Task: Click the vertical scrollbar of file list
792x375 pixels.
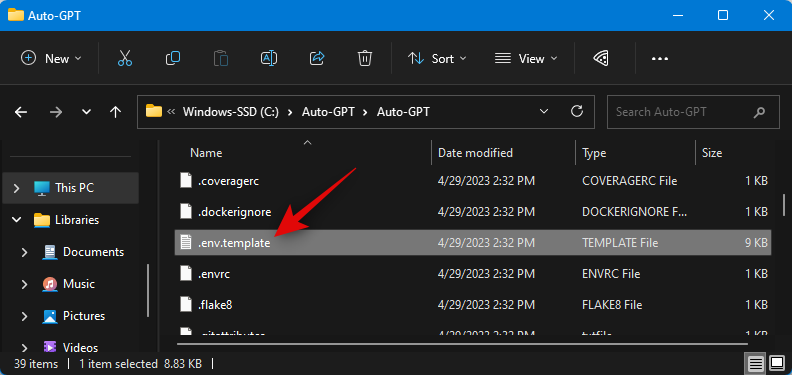Action: point(783,206)
